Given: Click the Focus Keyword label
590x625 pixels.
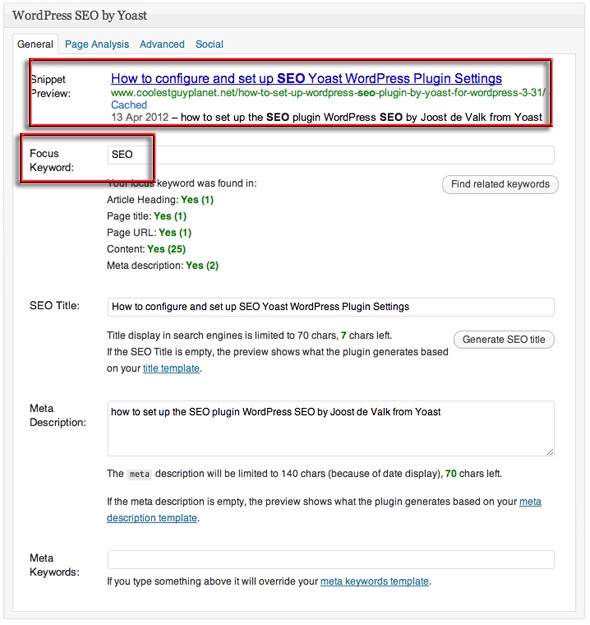Looking at the screenshot, I should click(51, 160).
